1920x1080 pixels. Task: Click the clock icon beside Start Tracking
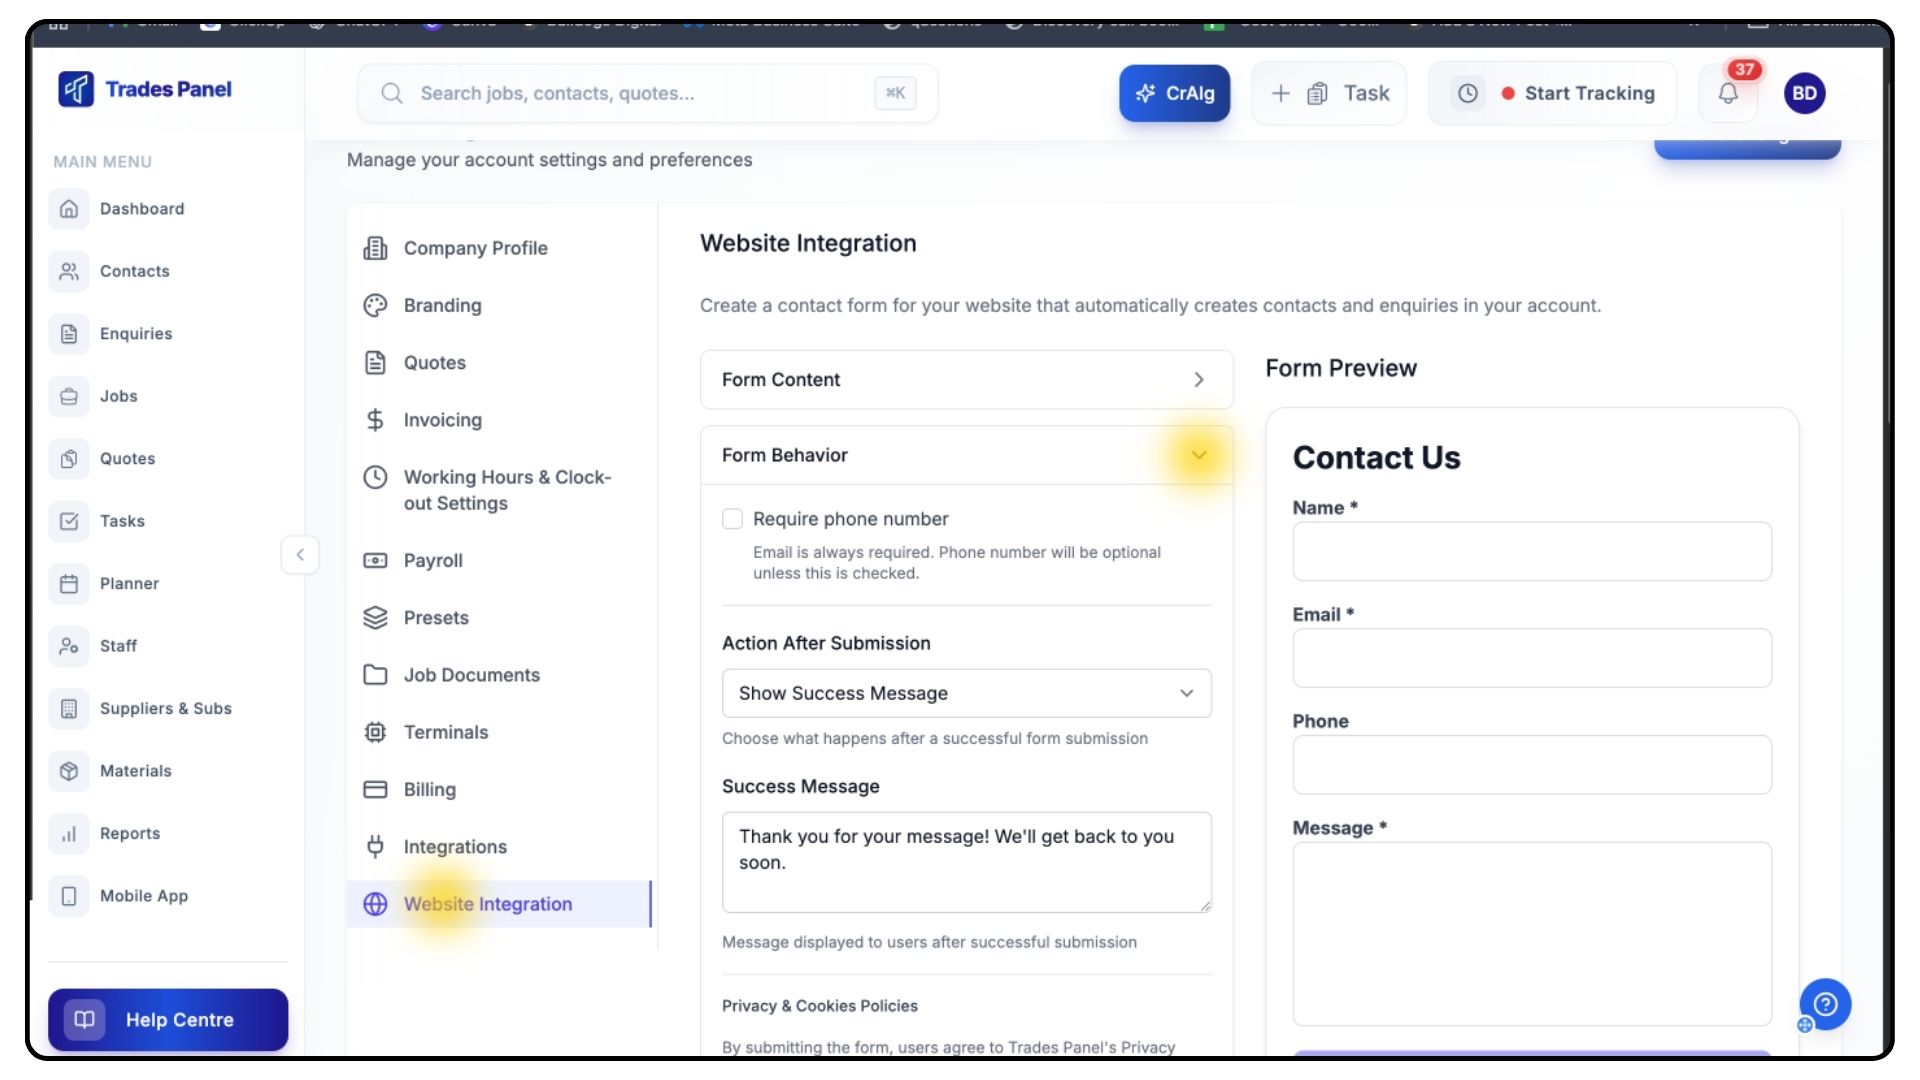1467,93
